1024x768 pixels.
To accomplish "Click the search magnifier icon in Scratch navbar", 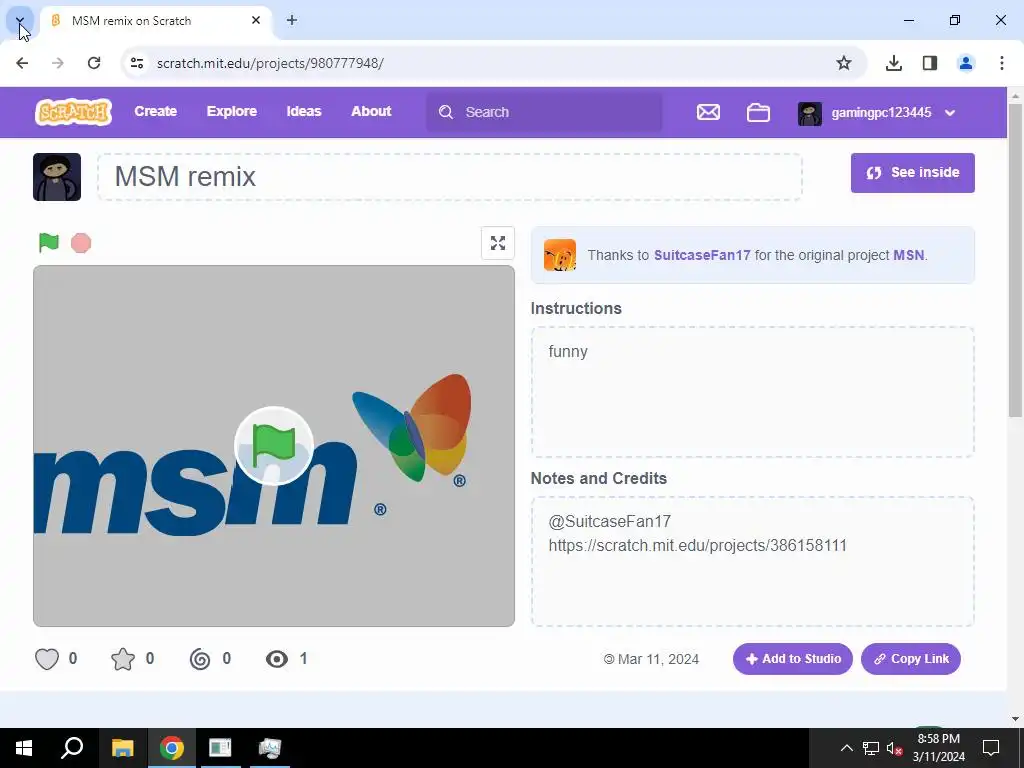I will coord(446,112).
